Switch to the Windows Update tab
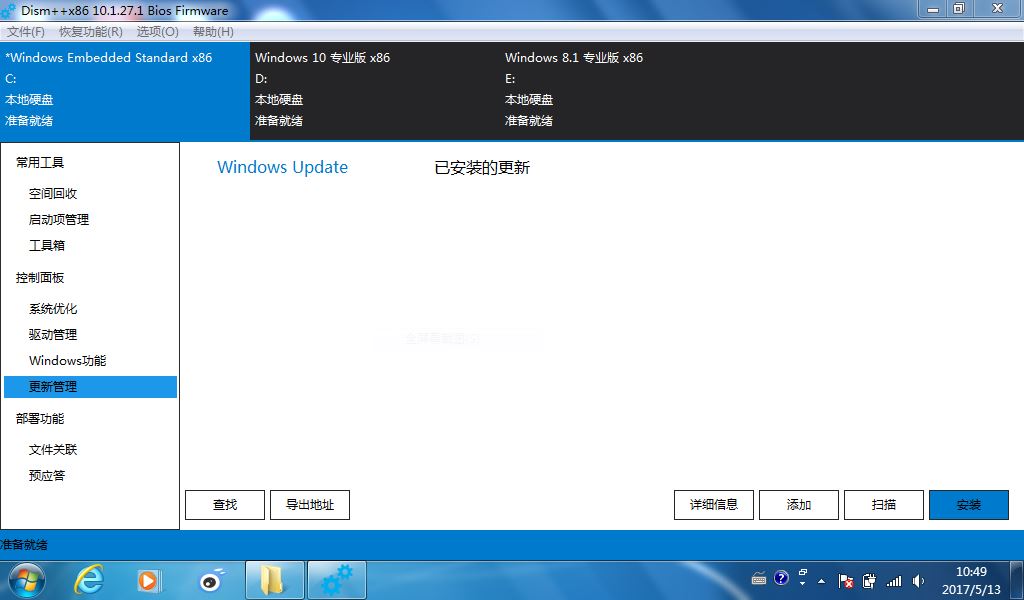The image size is (1024, 600). pyautogui.click(x=282, y=167)
